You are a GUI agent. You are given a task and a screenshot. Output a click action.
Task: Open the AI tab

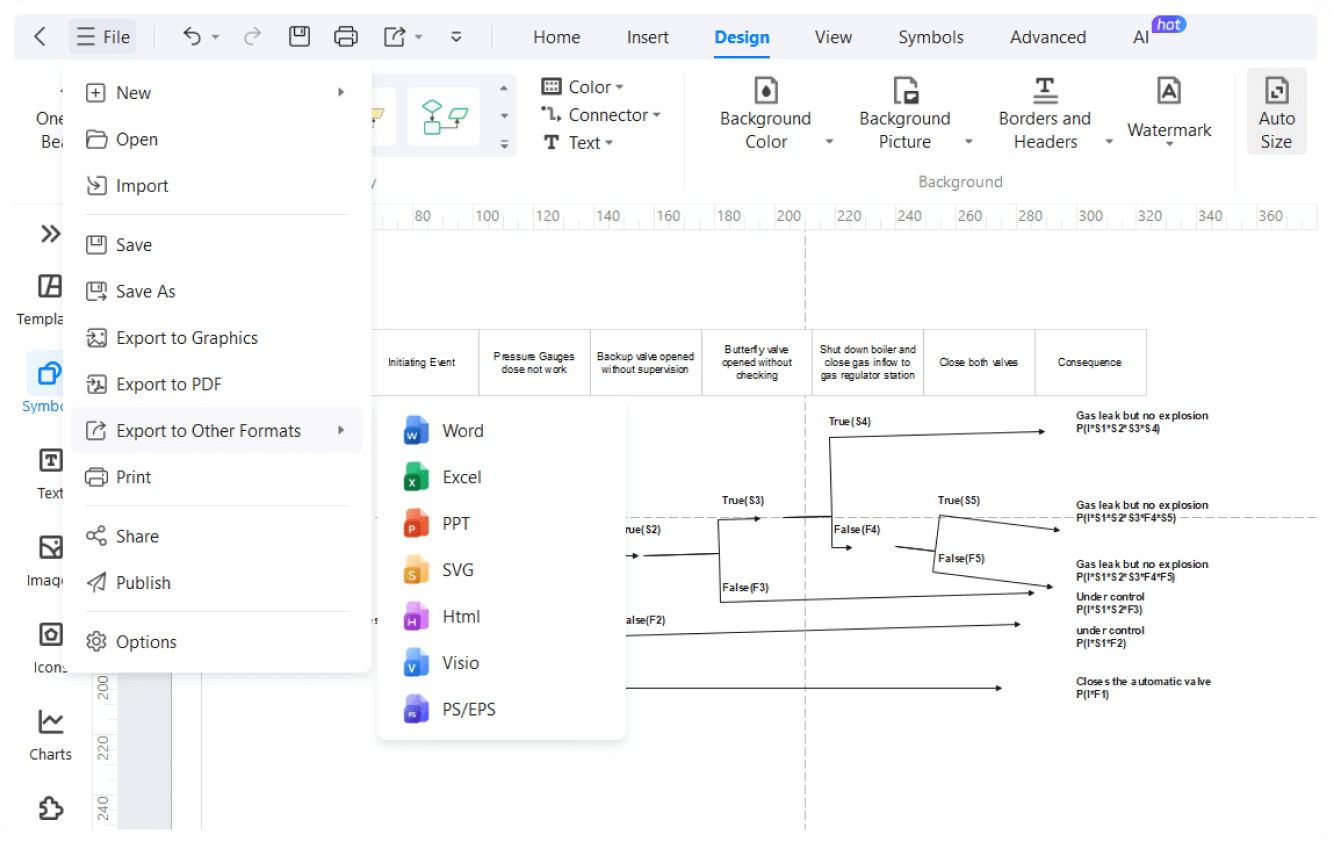pyautogui.click(x=1141, y=37)
